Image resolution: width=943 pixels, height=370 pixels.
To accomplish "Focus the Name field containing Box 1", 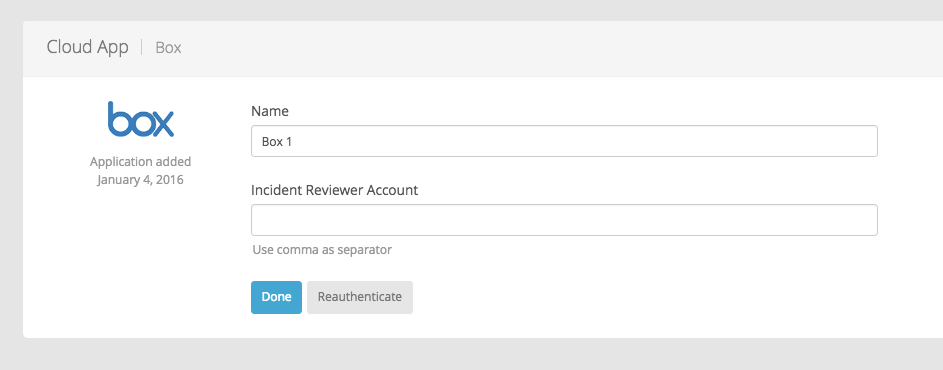I will [x=564, y=141].
